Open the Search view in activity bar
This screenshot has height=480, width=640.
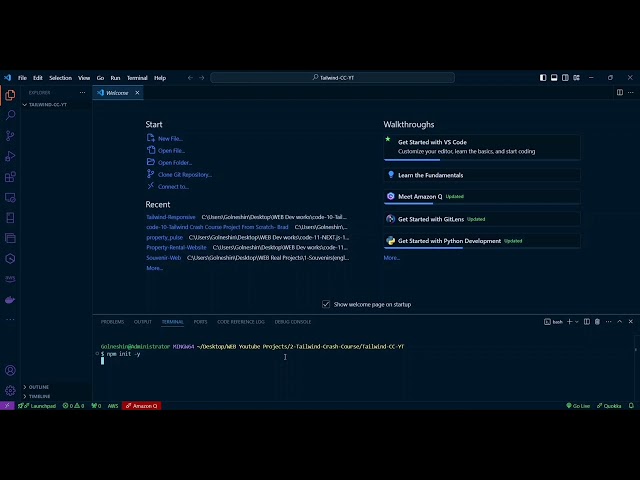(10, 115)
